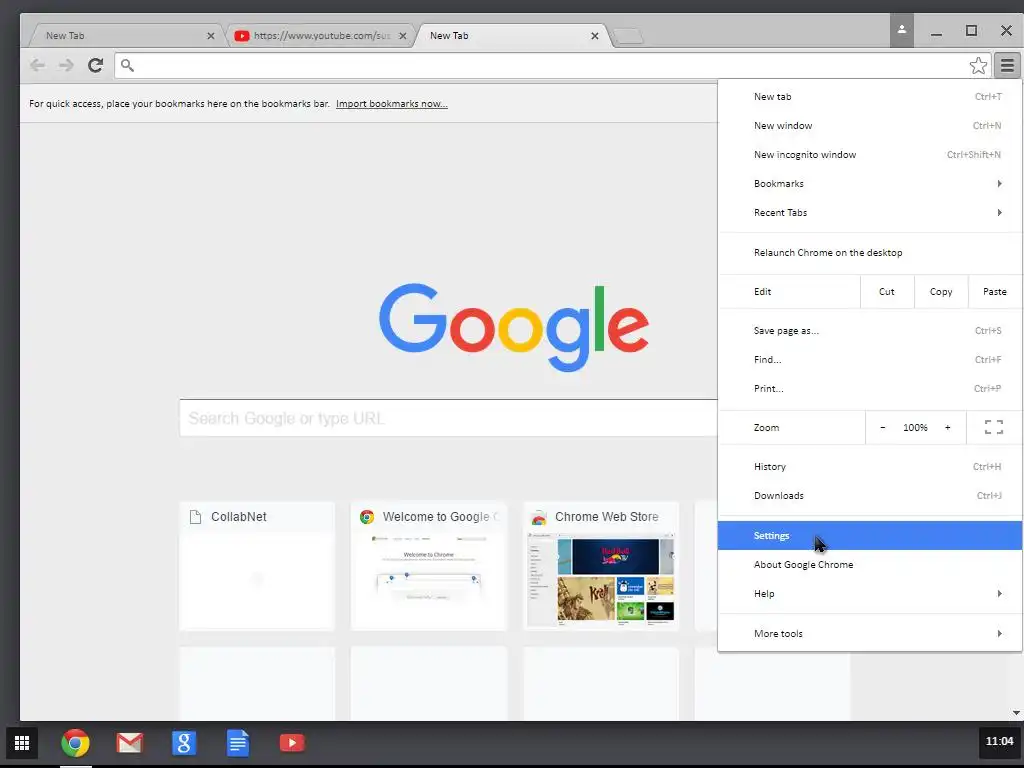1024x768 pixels.
Task: Expand the More tools submenu
Action: click(870, 633)
